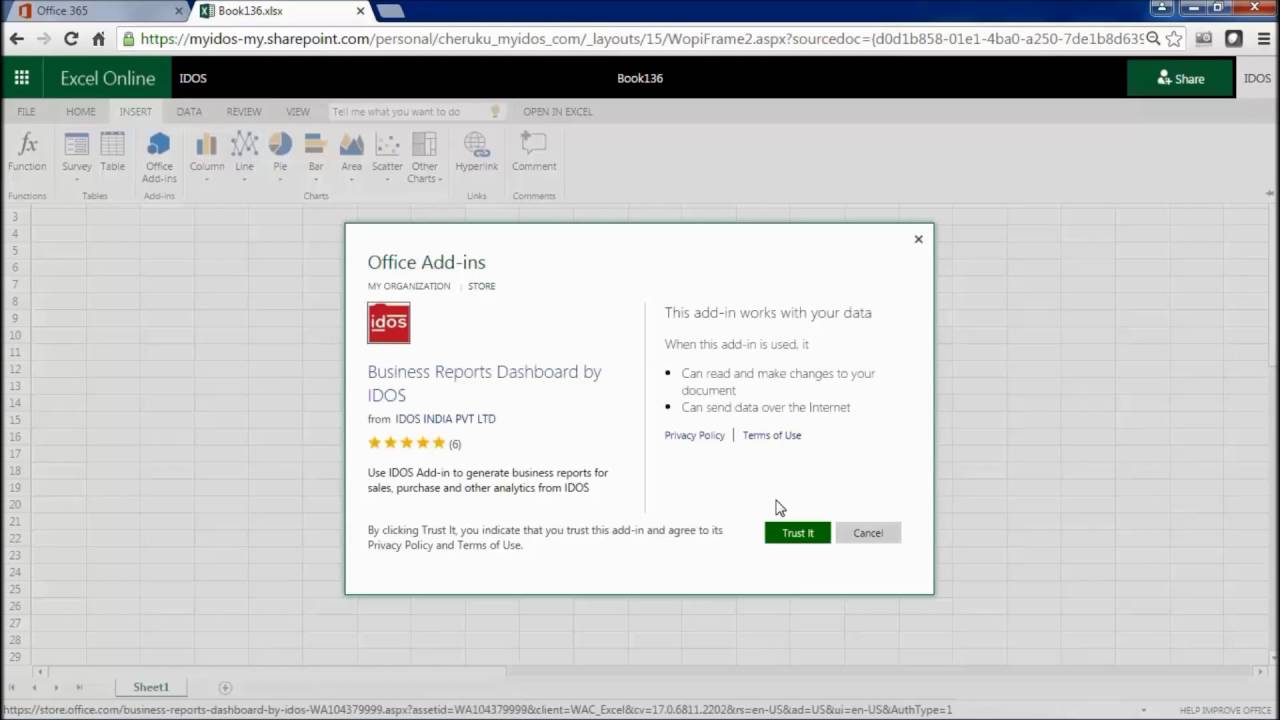1280x720 pixels.
Task: Reload the page in Chrome
Action: pyautogui.click(x=71, y=39)
